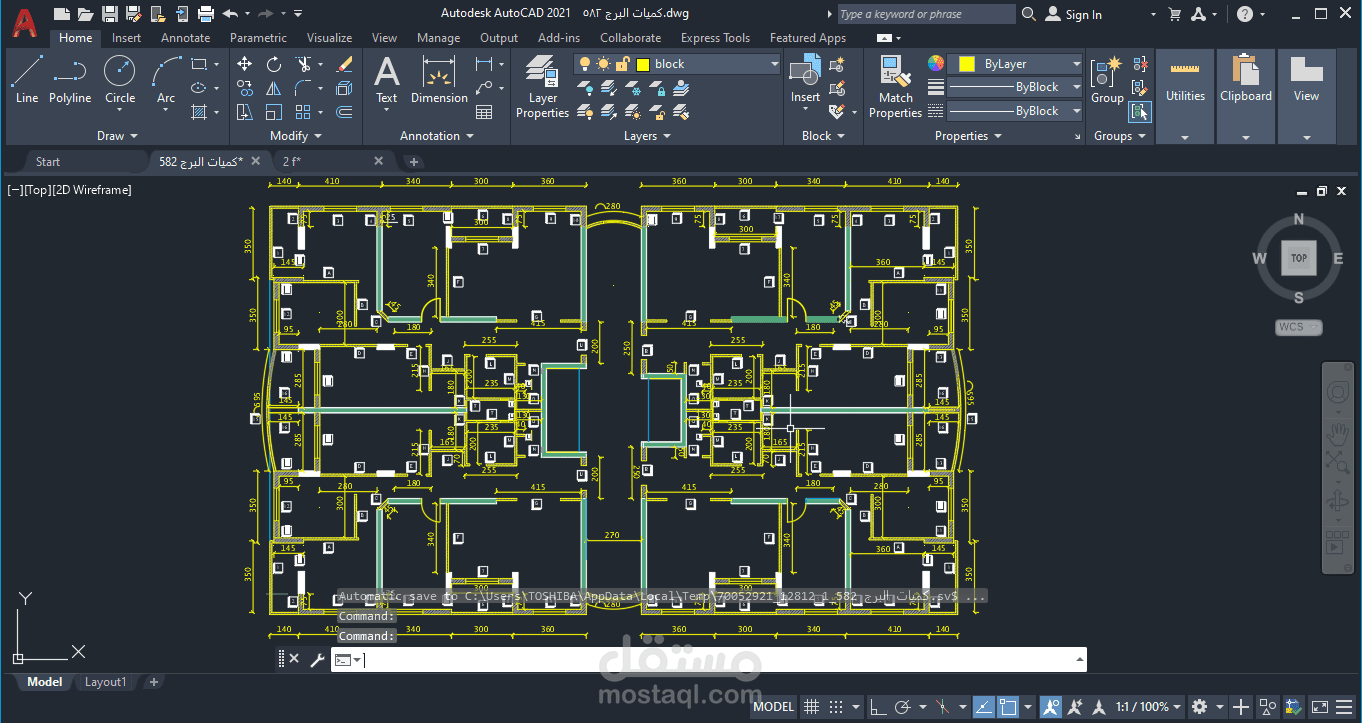This screenshot has width=1362, height=723.
Task: Click the Copy tool icon
Action: [244, 88]
